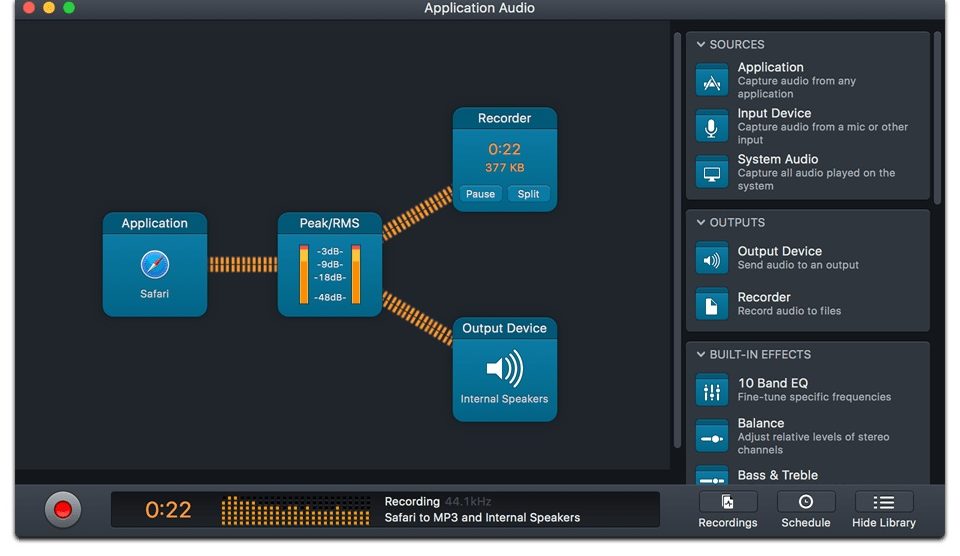Click the Bass & Treble effect item
Screen dimensions: 960x556
[778, 475]
